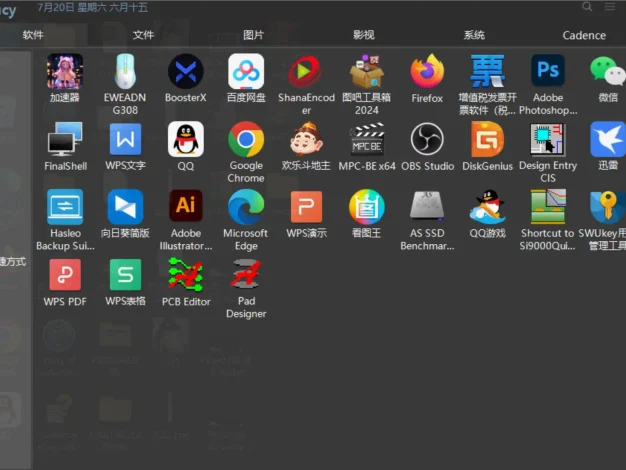Viewport: 626px width, 470px height.
Task: Launch Design Entry CIS
Action: pyautogui.click(x=548, y=139)
